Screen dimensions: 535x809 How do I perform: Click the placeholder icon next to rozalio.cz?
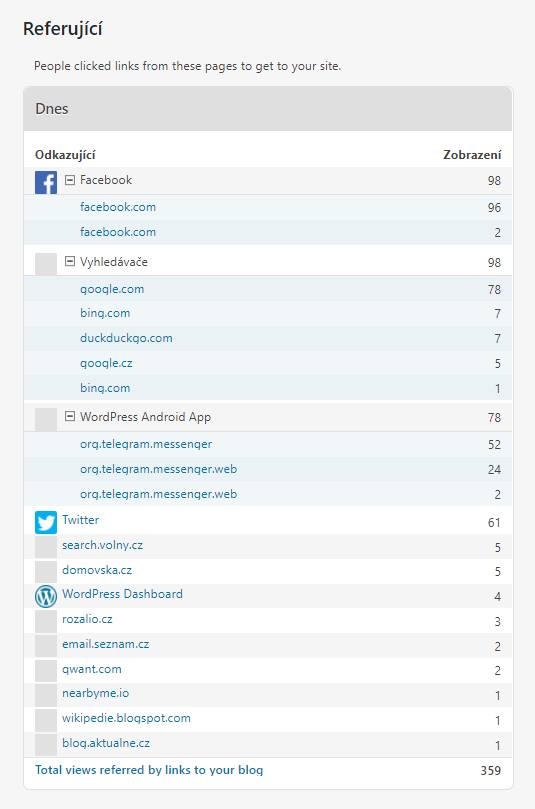point(46,622)
